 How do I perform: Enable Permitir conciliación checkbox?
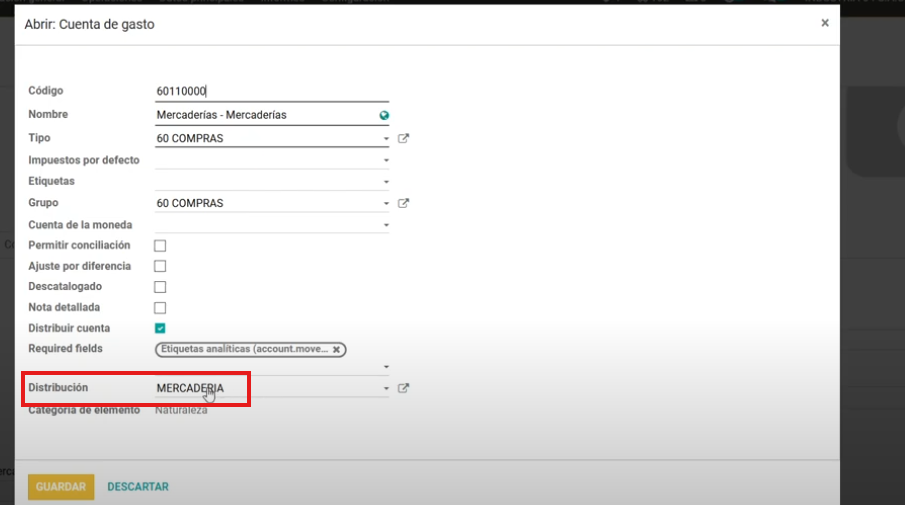point(160,246)
